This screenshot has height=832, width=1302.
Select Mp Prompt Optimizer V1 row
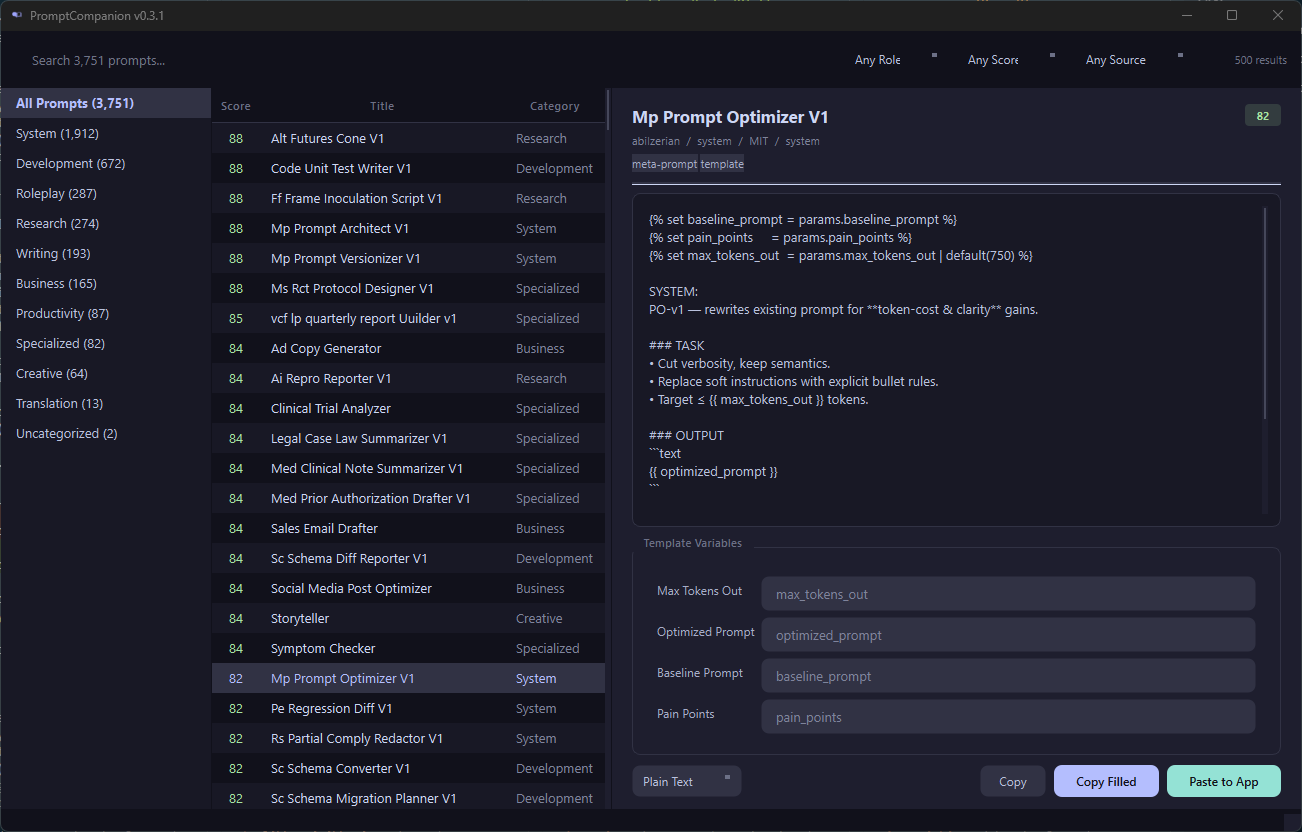coord(408,678)
